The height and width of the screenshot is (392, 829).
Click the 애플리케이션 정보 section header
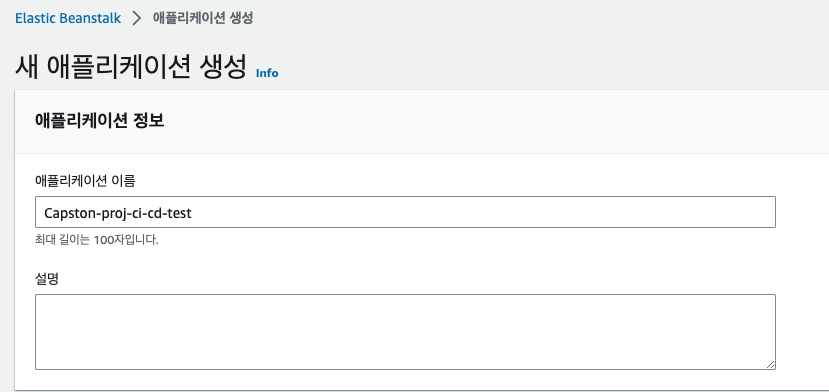[x=100, y=121]
